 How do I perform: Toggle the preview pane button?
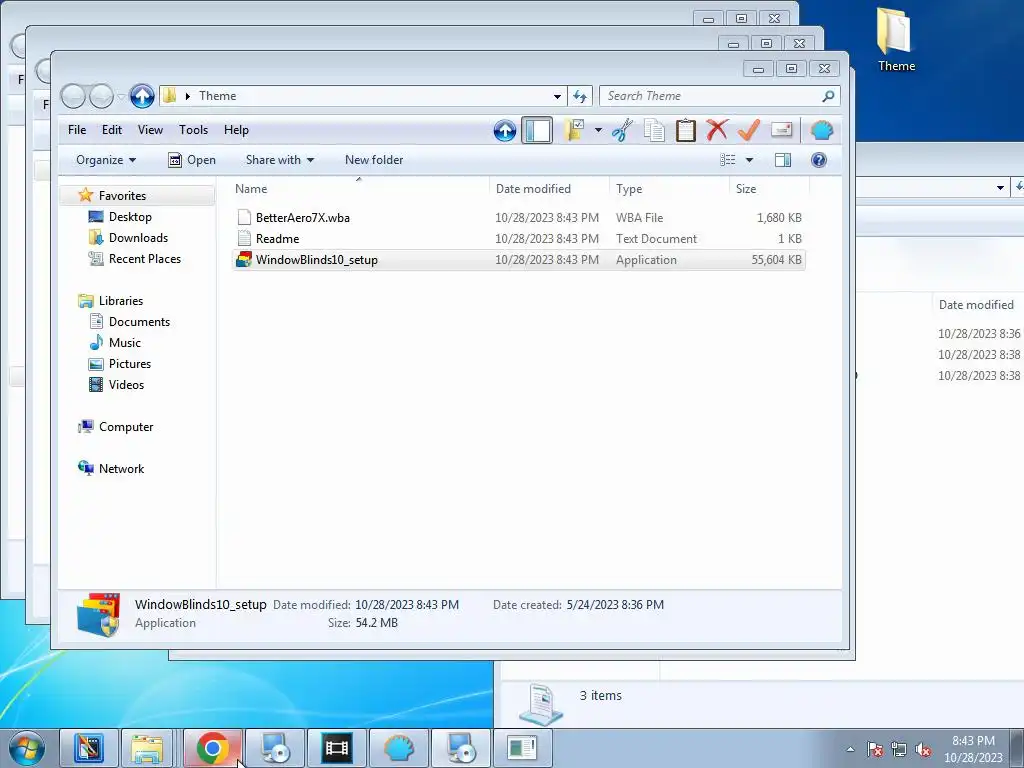(x=782, y=160)
